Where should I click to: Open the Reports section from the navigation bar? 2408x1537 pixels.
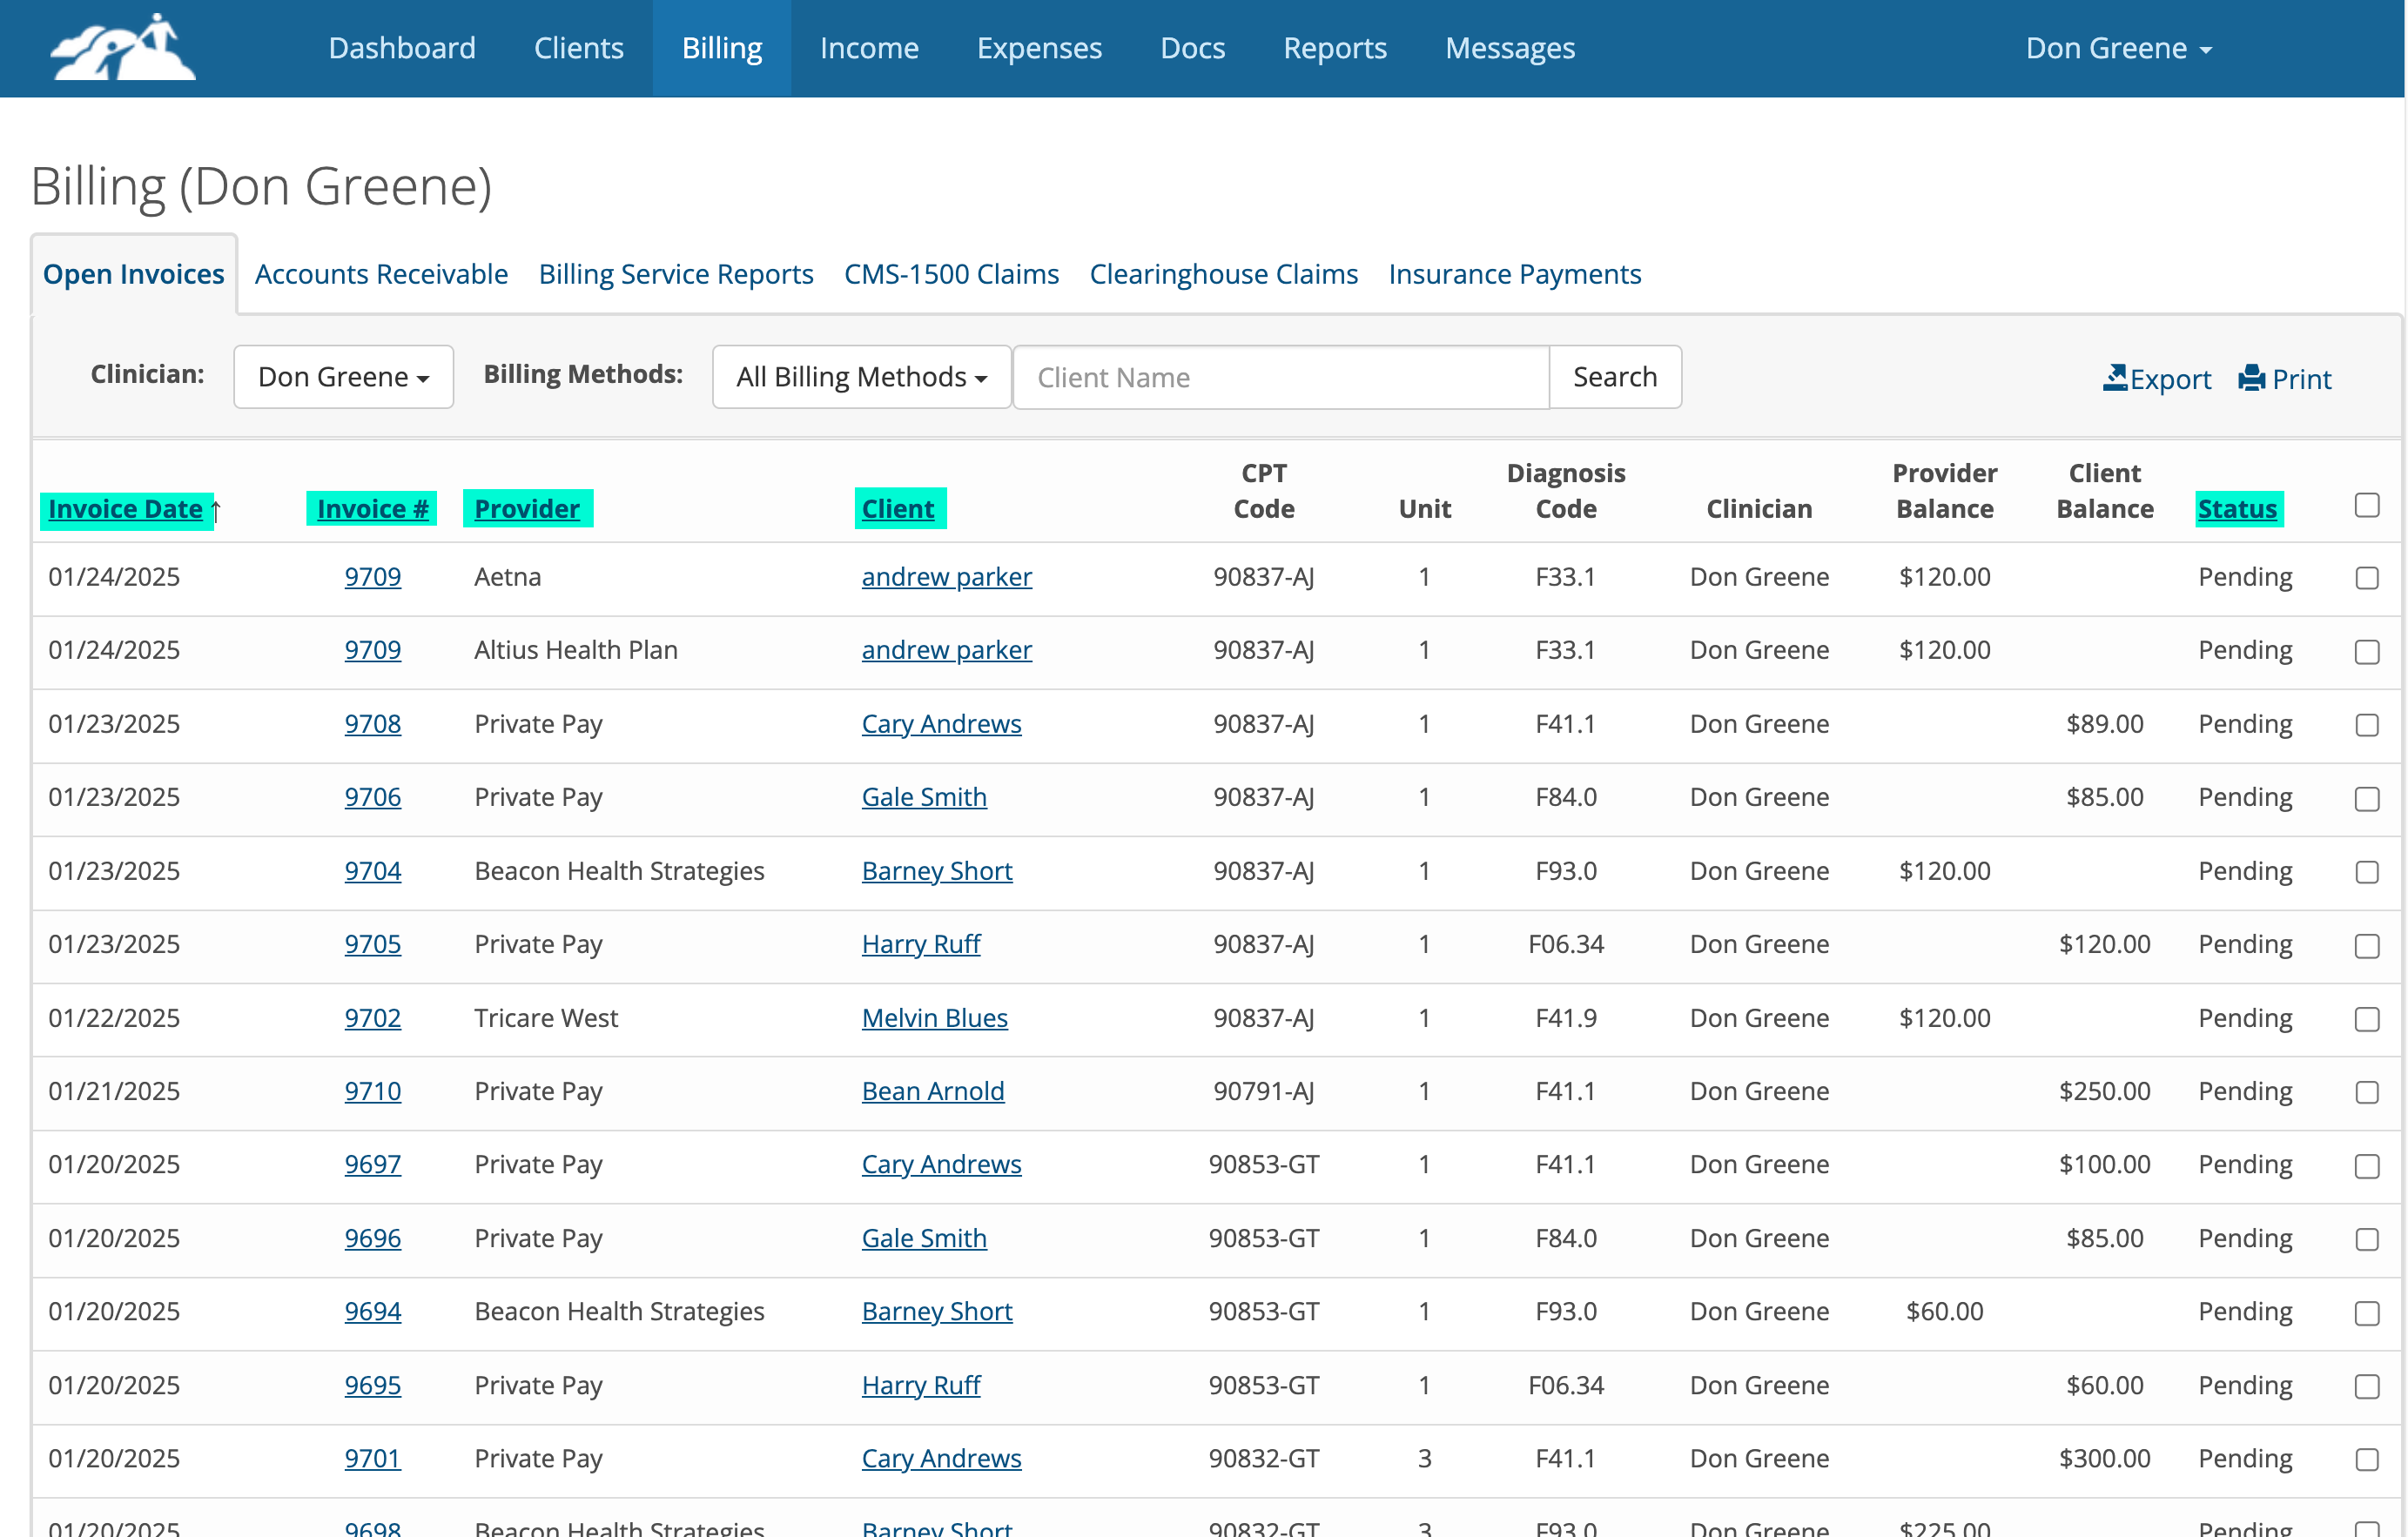(1335, 47)
